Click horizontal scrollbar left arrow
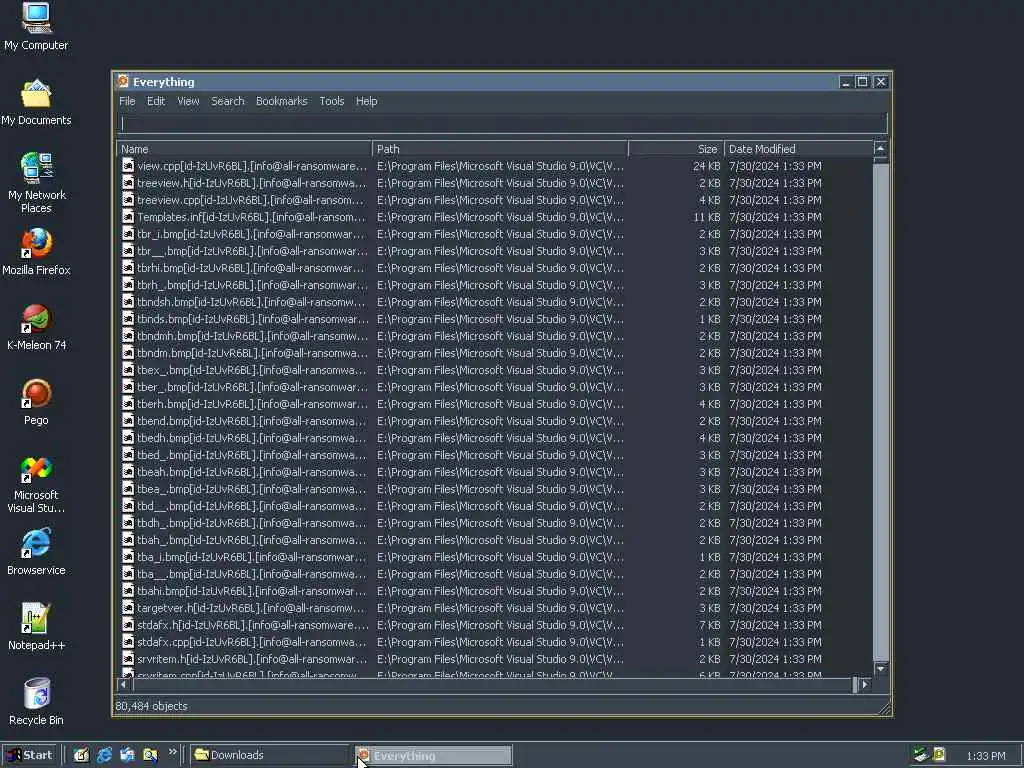The image size is (1024, 768). click(x=124, y=684)
